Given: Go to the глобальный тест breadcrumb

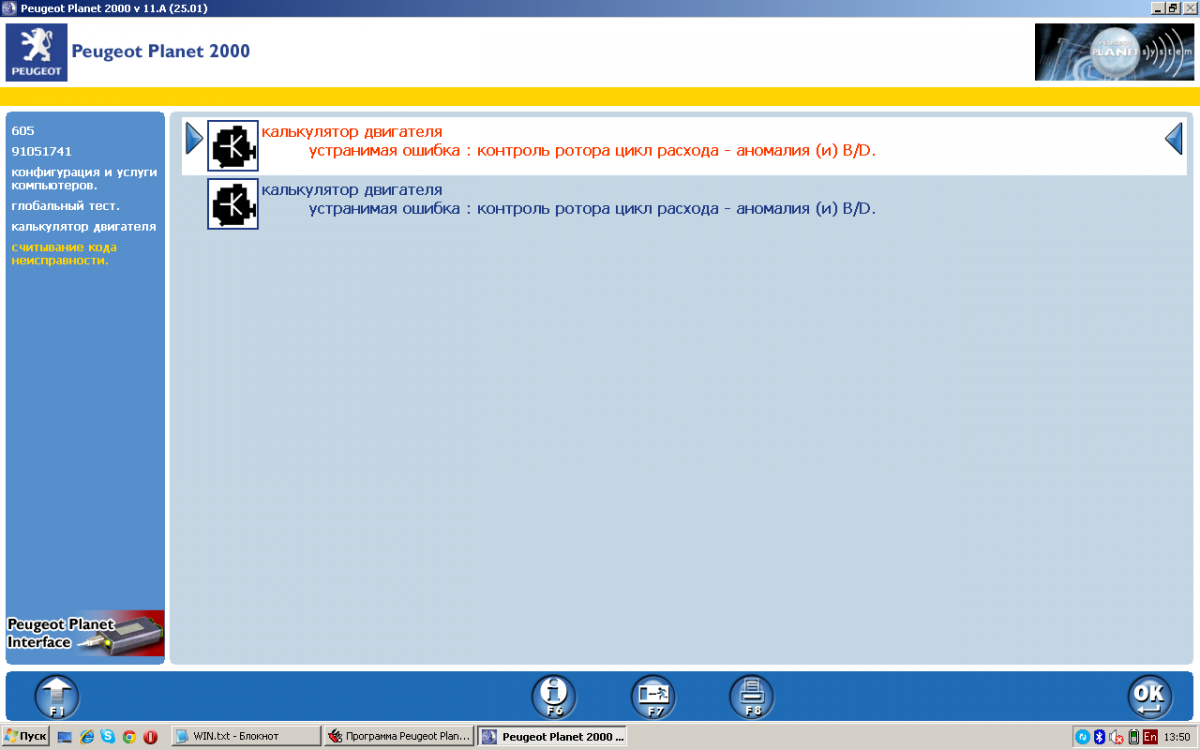Looking at the screenshot, I should 66,206.
